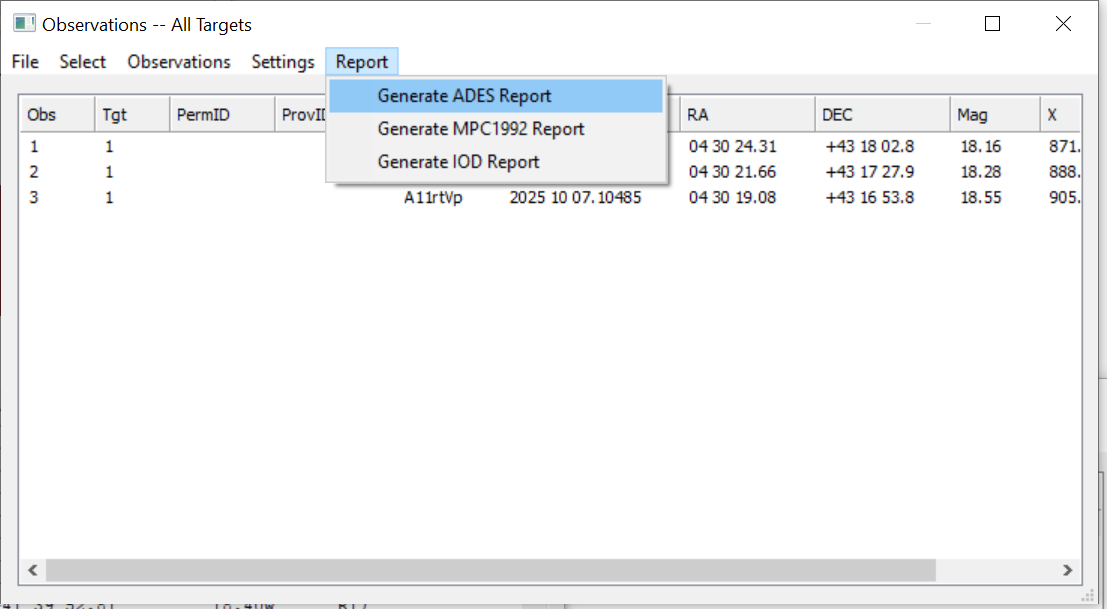Select observation row with magnitude 18.28
The width and height of the screenshot is (1107, 609).
coord(980,172)
